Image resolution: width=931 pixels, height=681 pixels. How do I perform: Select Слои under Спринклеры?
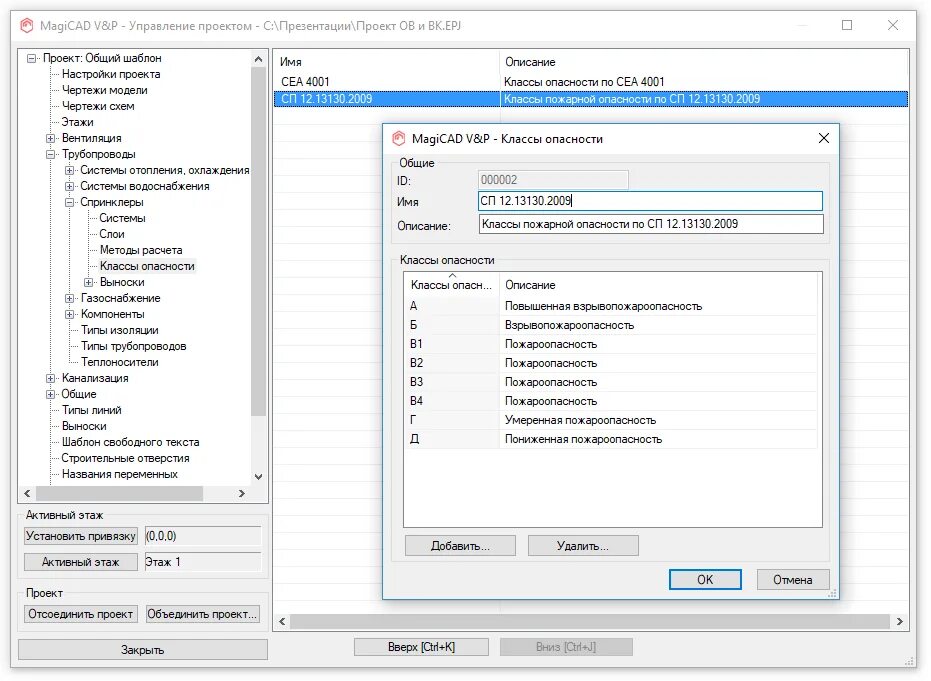click(x=112, y=235)
